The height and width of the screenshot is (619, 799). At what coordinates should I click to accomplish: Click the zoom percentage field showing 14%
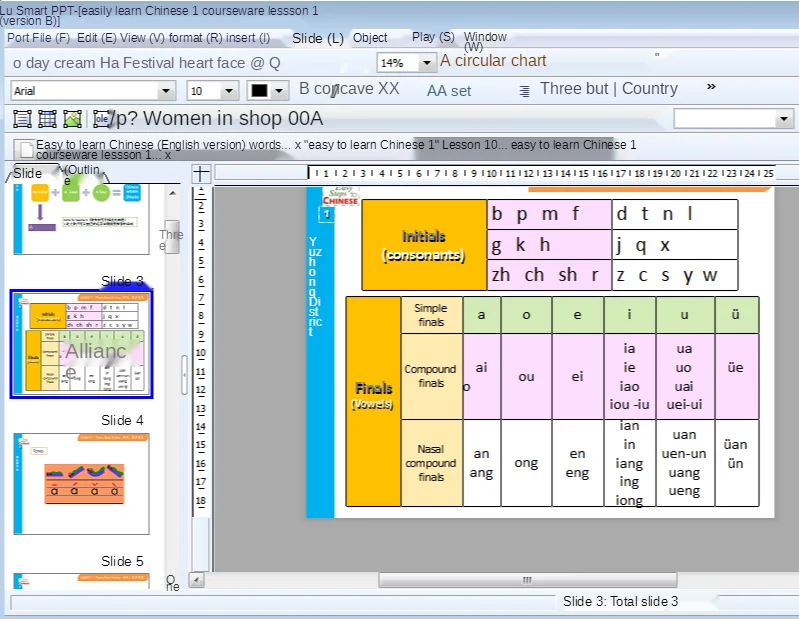click(398, 63)
